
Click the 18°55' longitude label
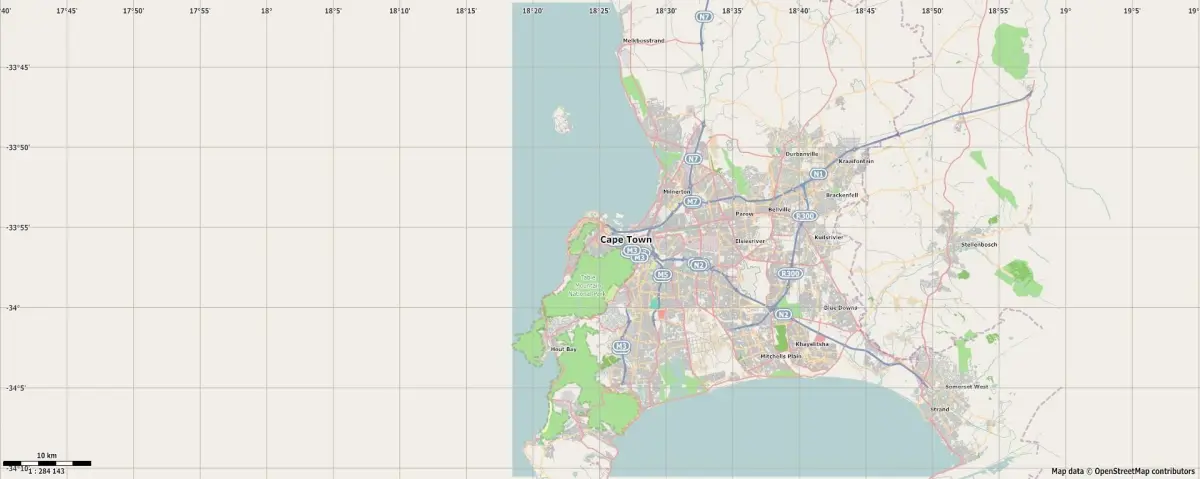coord(999,10)
